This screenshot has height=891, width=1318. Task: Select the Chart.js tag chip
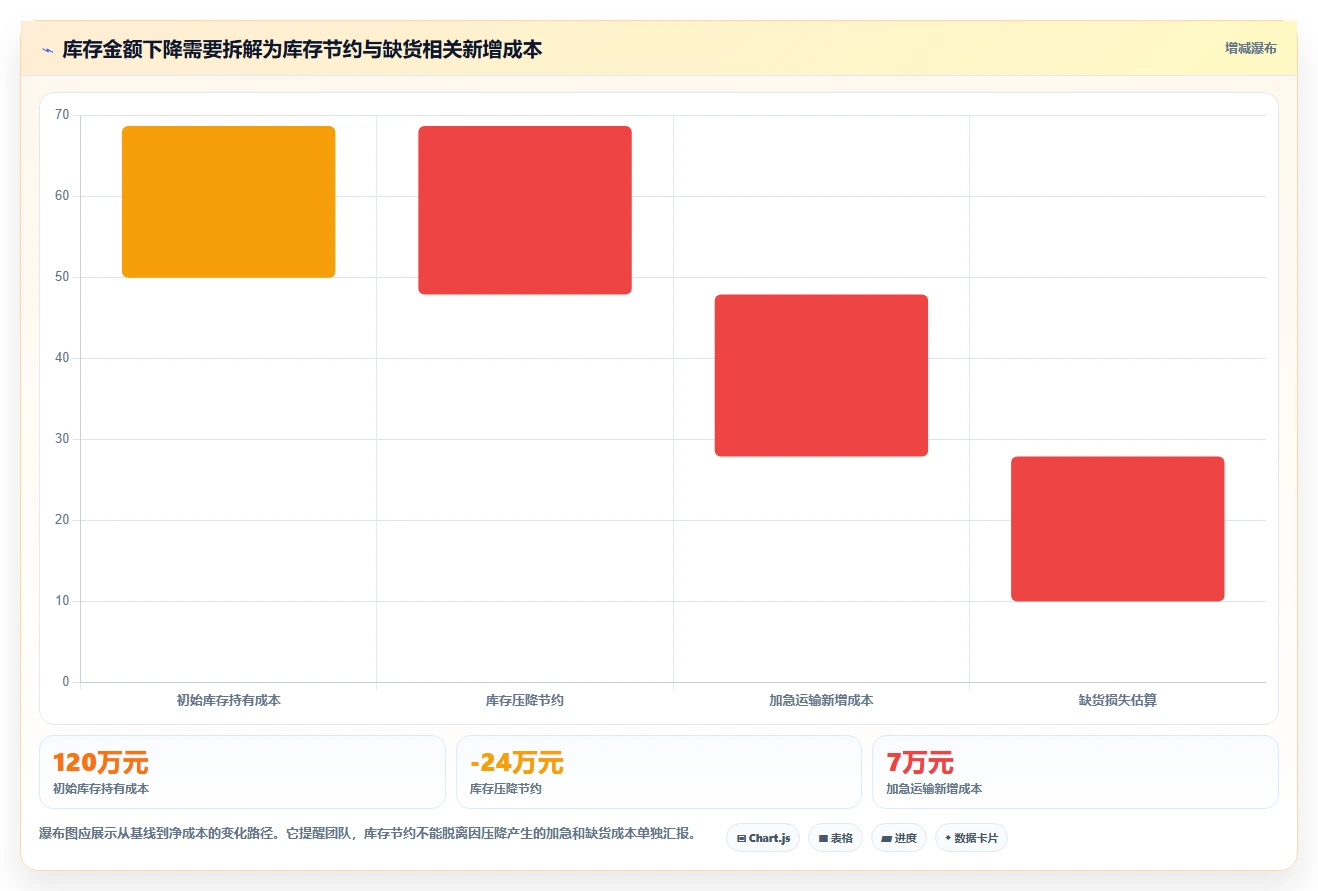pos(763,838)
